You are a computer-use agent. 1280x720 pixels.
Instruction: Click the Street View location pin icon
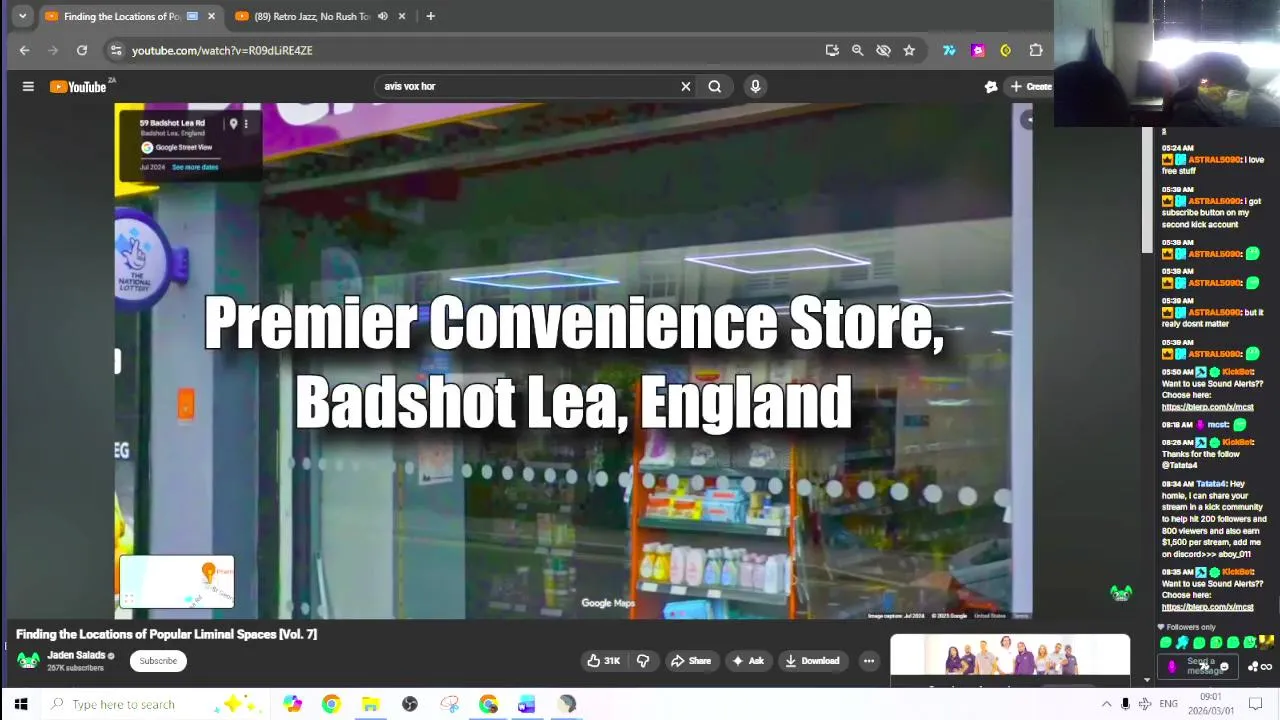233,124
